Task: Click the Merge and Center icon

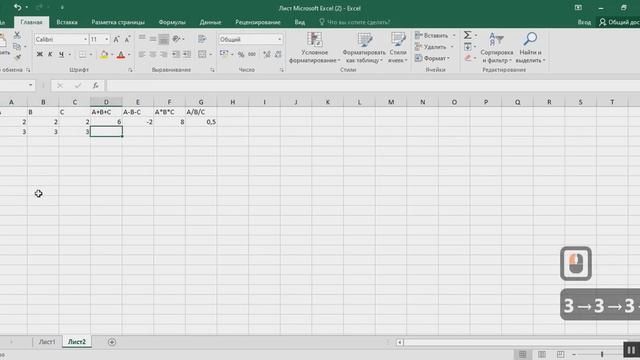Action: [202, 54]
